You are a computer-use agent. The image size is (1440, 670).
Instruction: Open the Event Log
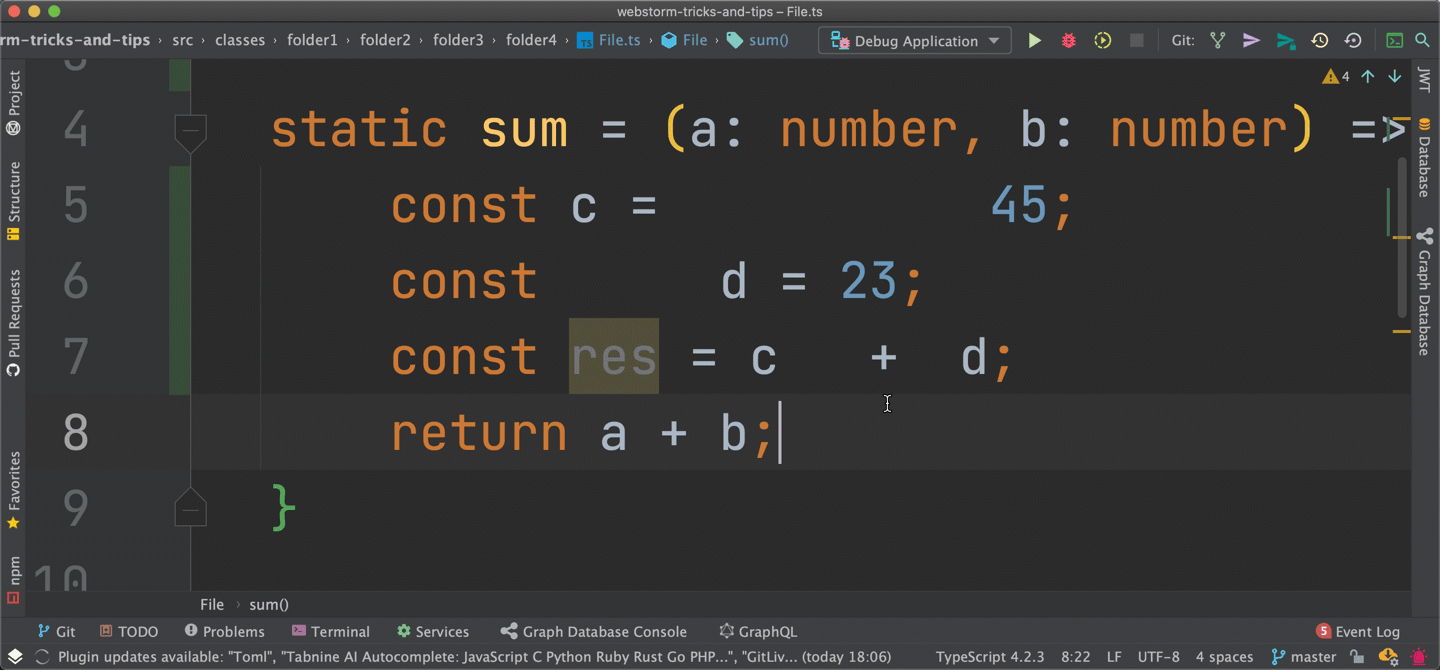(x=1358, y=632)
